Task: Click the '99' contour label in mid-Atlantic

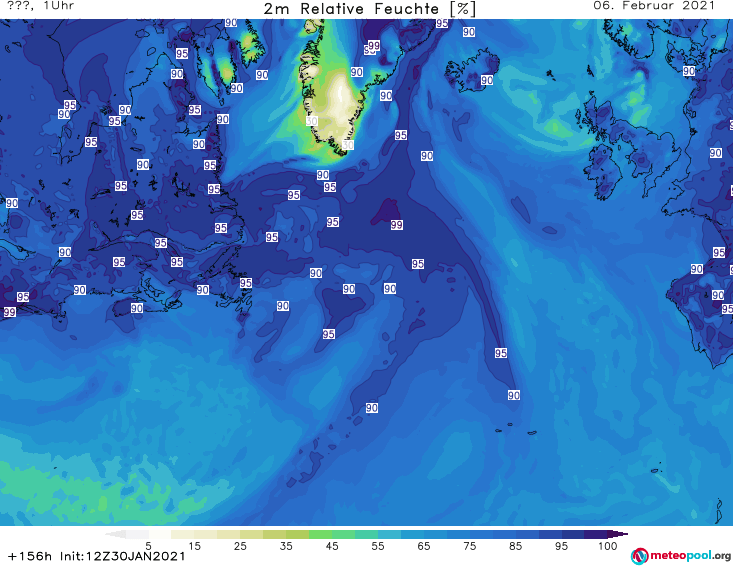Action: tap(396, 225)
